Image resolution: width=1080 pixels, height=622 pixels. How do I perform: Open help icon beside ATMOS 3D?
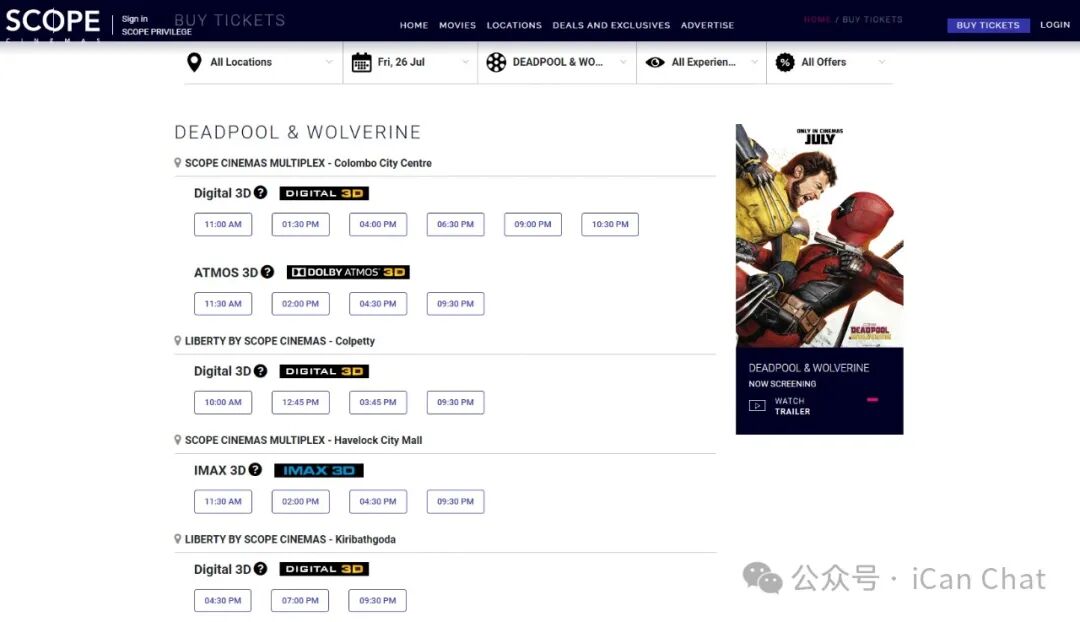pos(267,272)
